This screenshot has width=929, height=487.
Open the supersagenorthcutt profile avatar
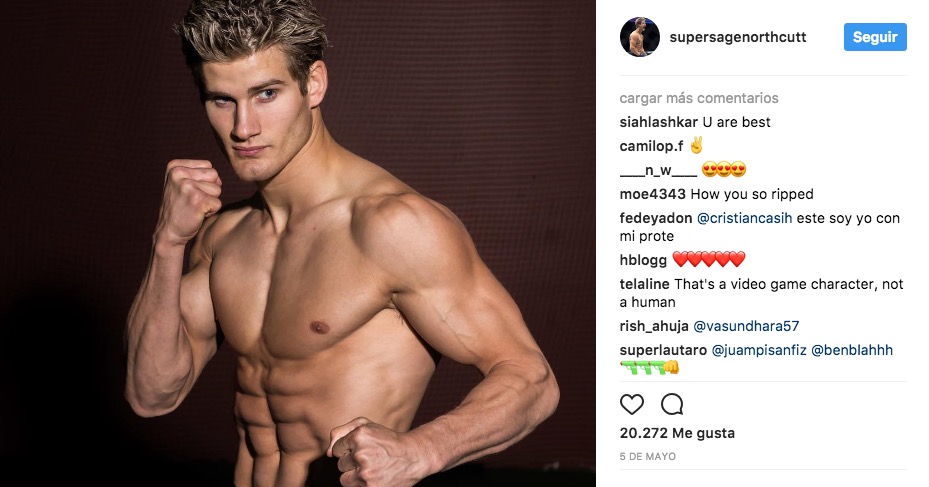click(x=640, y=37)
